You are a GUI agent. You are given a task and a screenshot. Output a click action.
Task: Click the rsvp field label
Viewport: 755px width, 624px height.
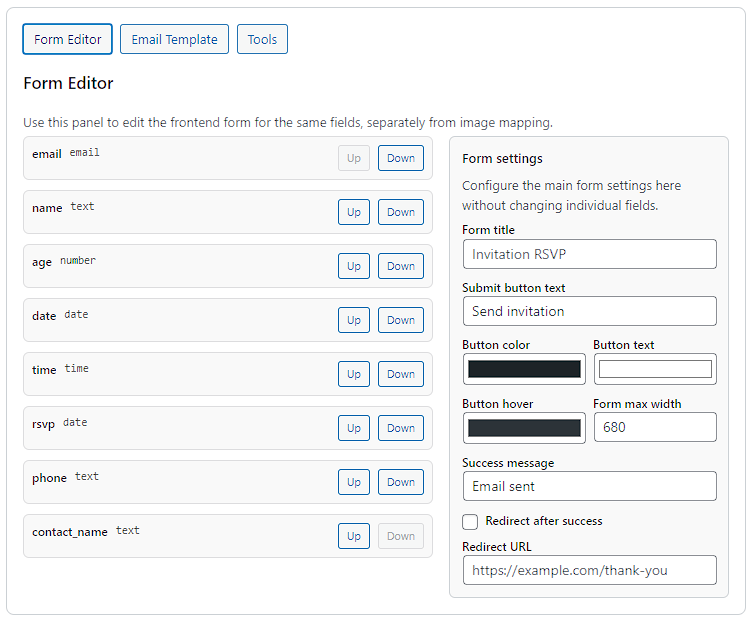[43, 425]
